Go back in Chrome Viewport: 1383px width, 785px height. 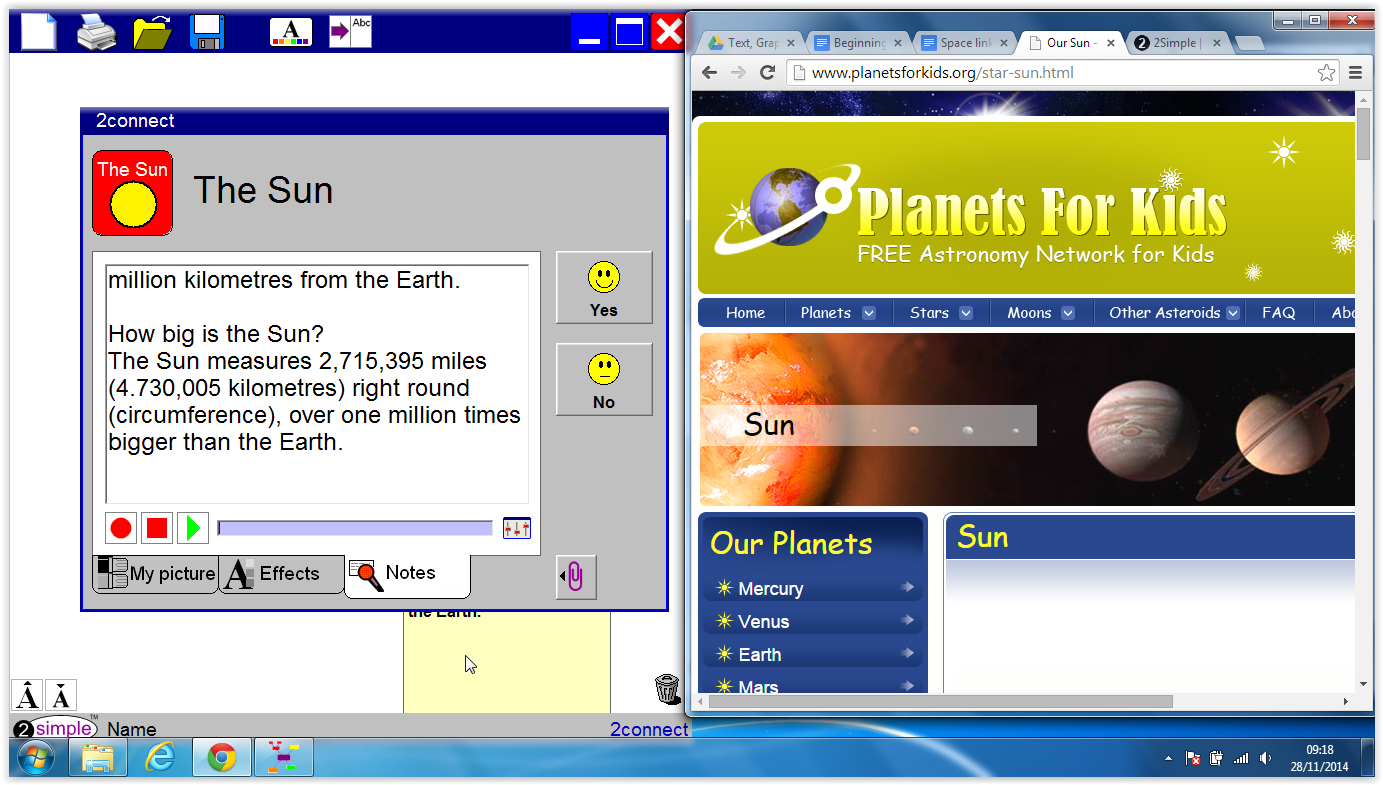coord(709,72)
